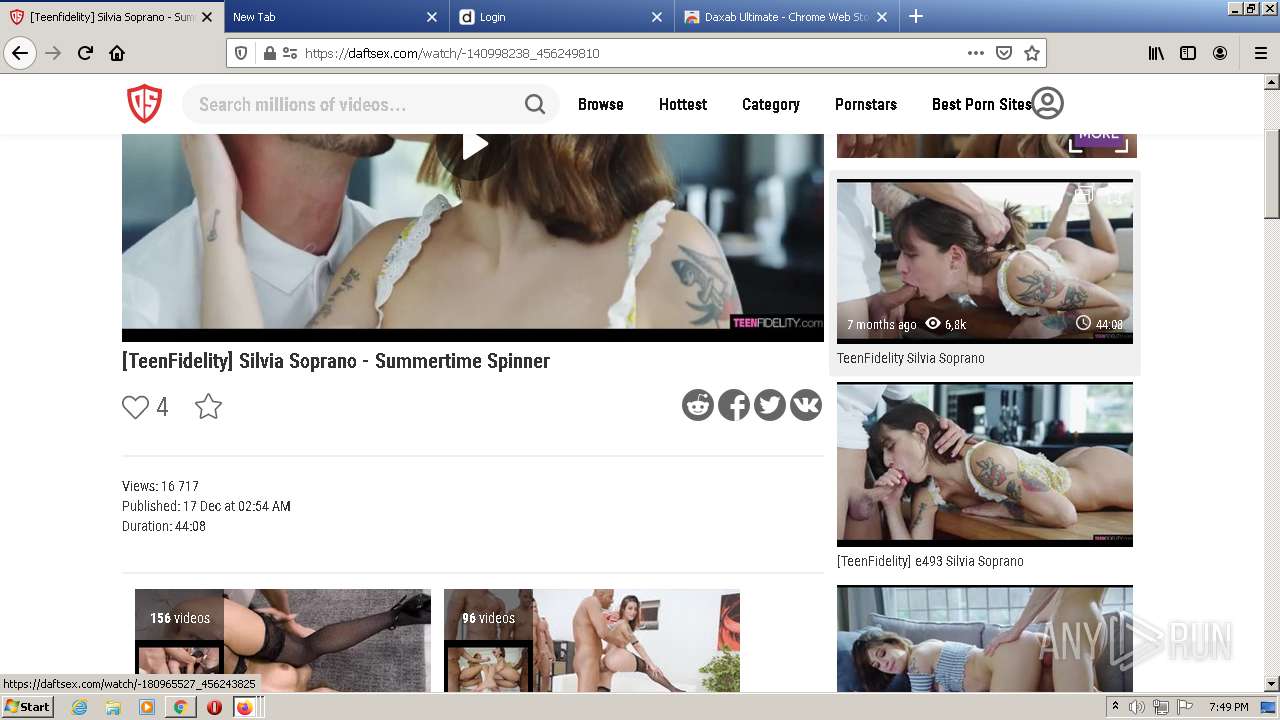Open the Pornstars menu item
This screenshot has height=720, width=1280.
pyautogui.click(x=866, y=104)
